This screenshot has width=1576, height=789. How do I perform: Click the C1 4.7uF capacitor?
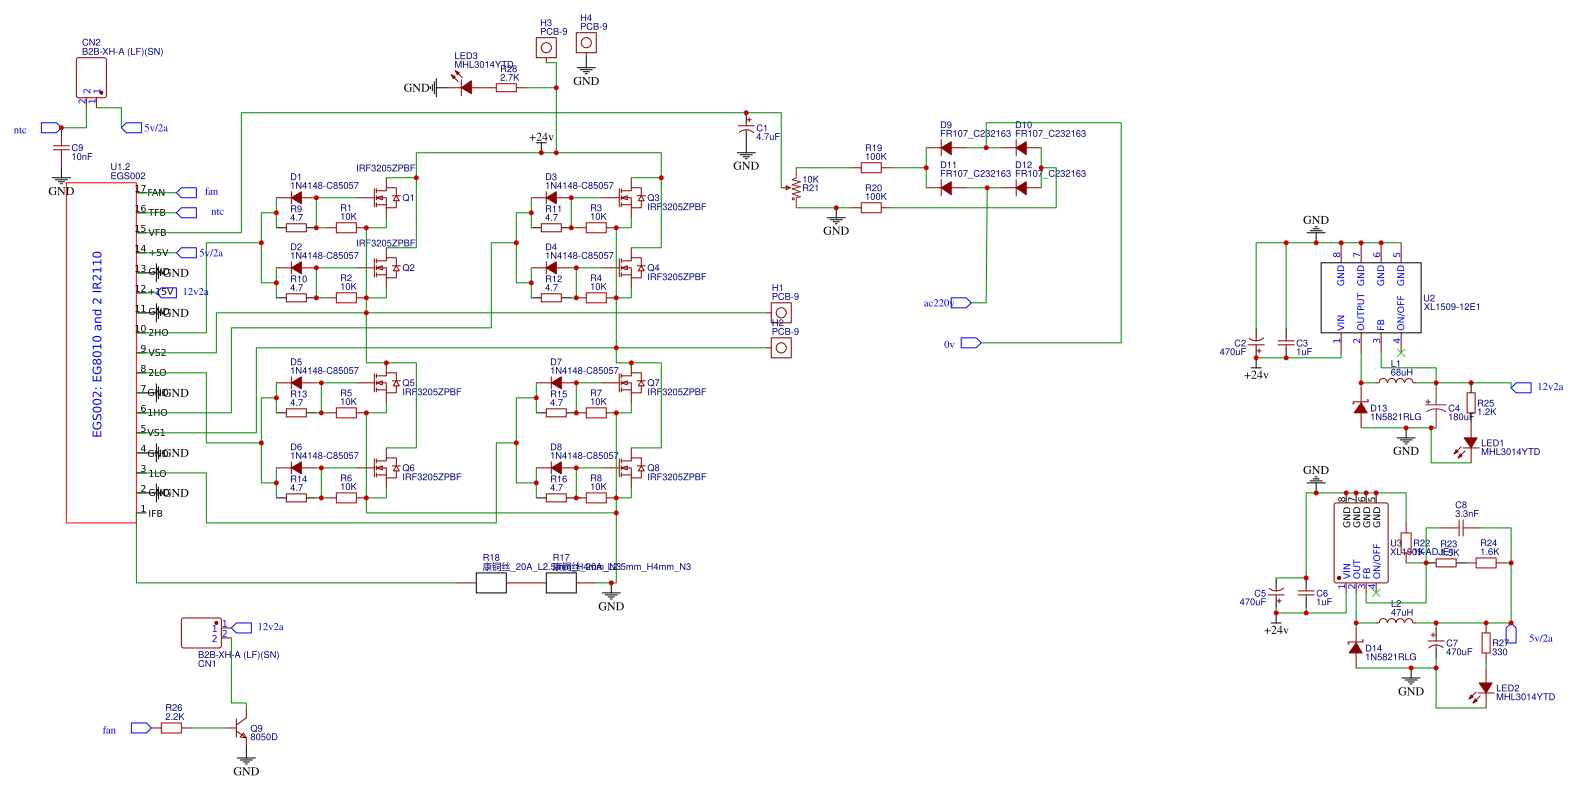pos(746,131)
